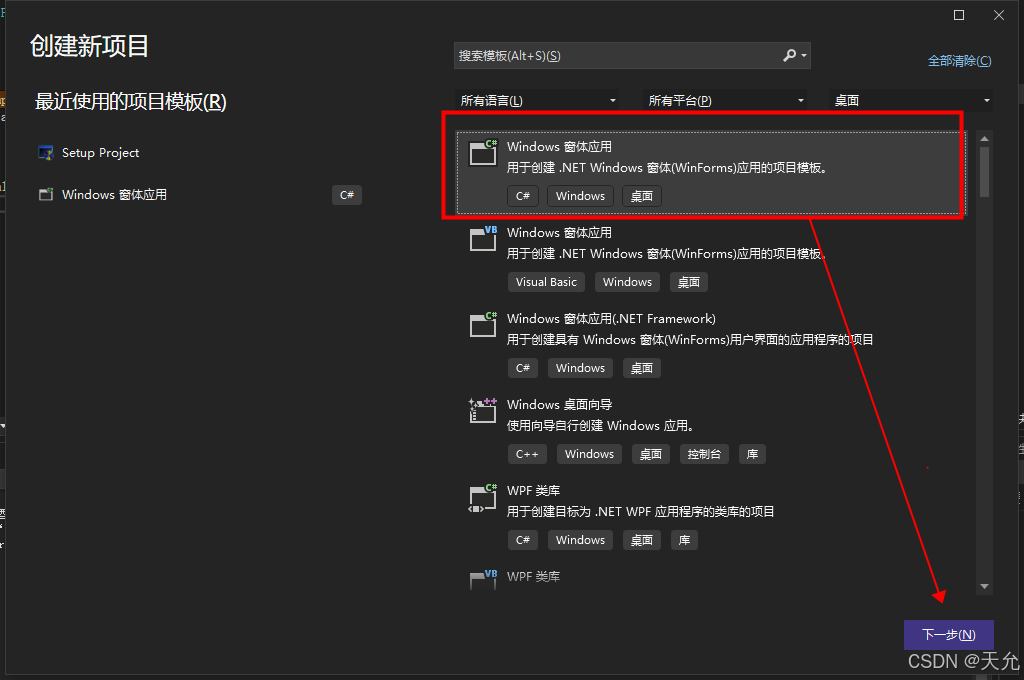The width and height of the screenshot is (1024, 680).
Task: Click the C# WPF 类库 template icon
Action: tap(483, 498)
